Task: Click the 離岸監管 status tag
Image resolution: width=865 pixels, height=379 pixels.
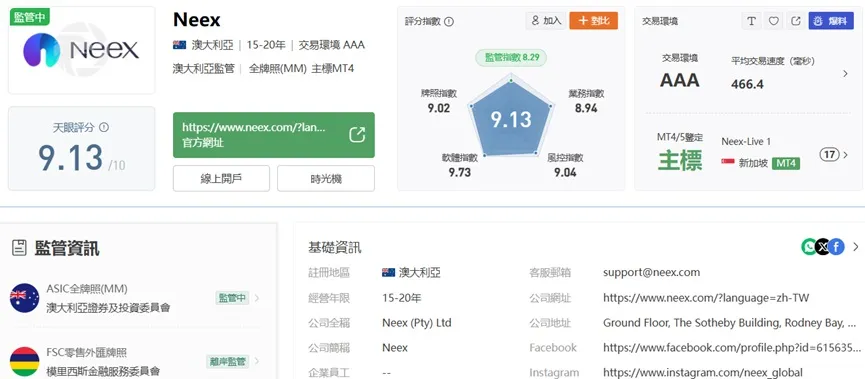Action: pyautogui.click(x=228, y=362)
